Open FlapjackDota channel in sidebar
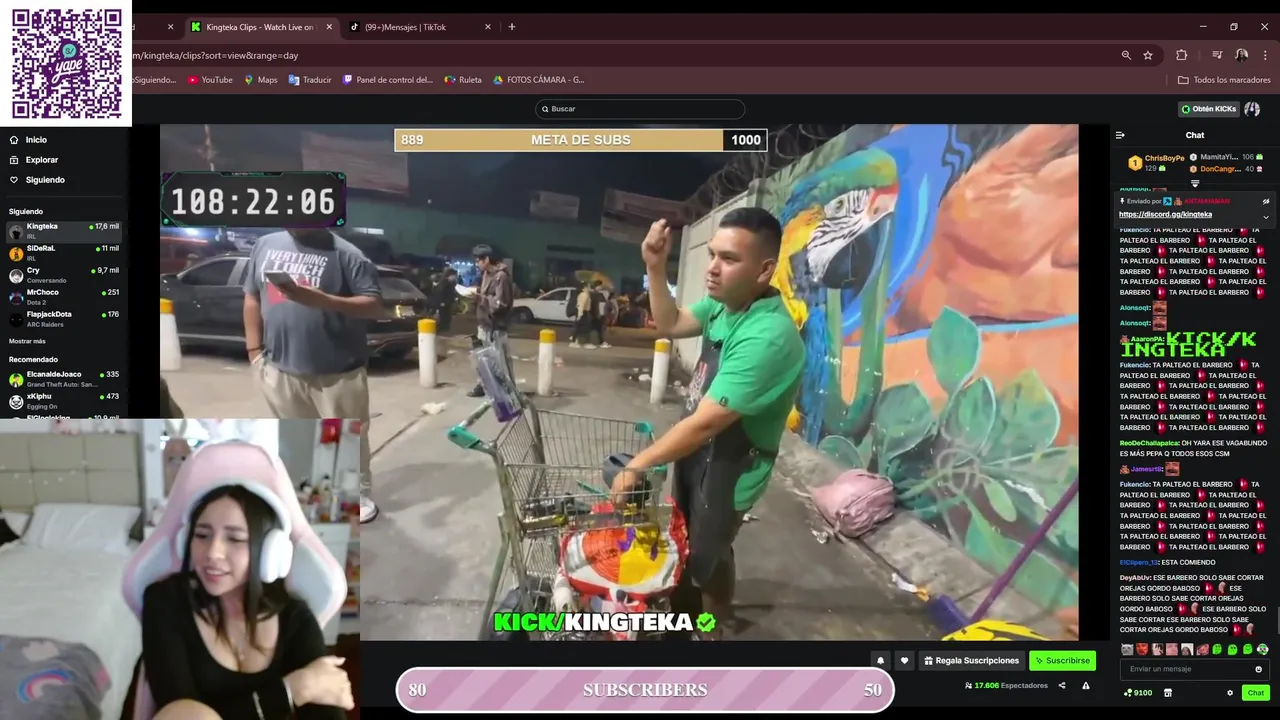Screen dimensions: 1280x720 point(65,319)
